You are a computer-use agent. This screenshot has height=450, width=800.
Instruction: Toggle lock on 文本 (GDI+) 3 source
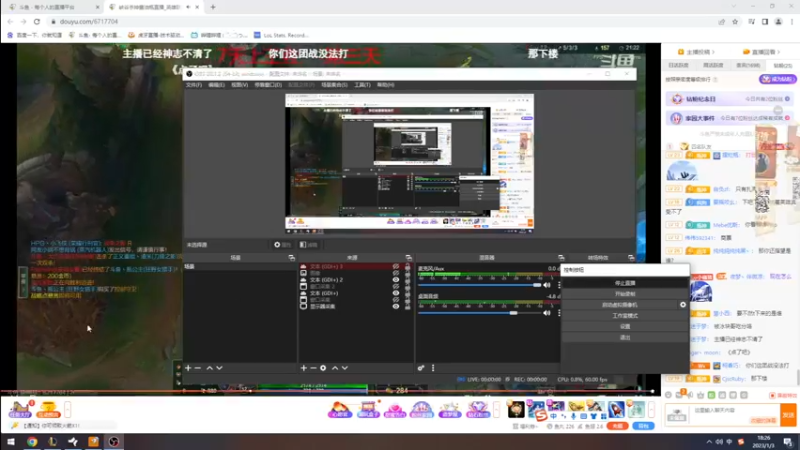(x=407, y=266)
